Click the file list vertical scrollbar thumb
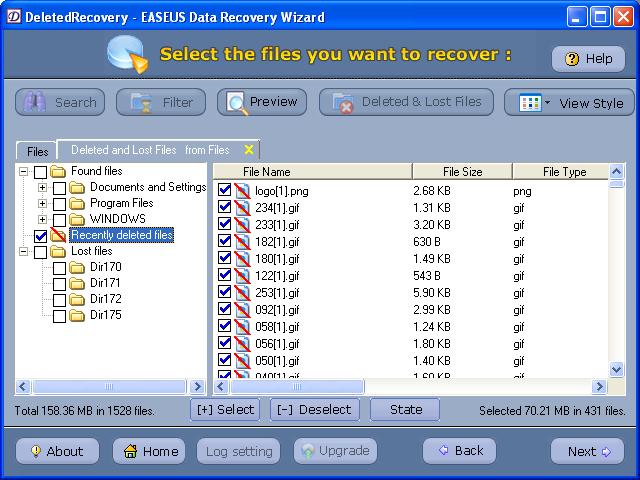The height and width of the screenshot is (480, 640). coord(616,184)
